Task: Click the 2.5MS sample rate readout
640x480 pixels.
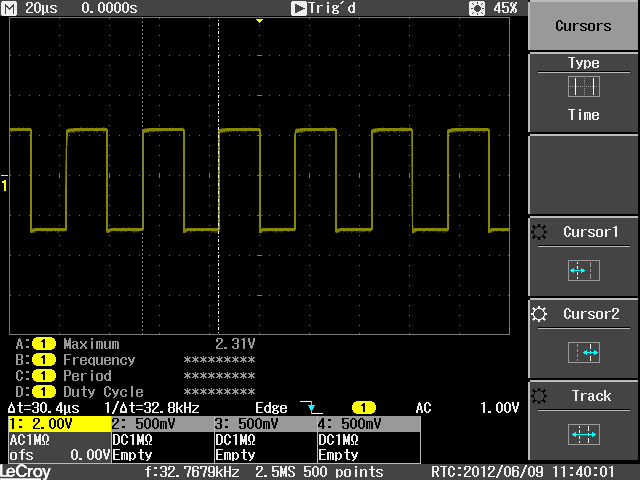Action: pos(275,472)
